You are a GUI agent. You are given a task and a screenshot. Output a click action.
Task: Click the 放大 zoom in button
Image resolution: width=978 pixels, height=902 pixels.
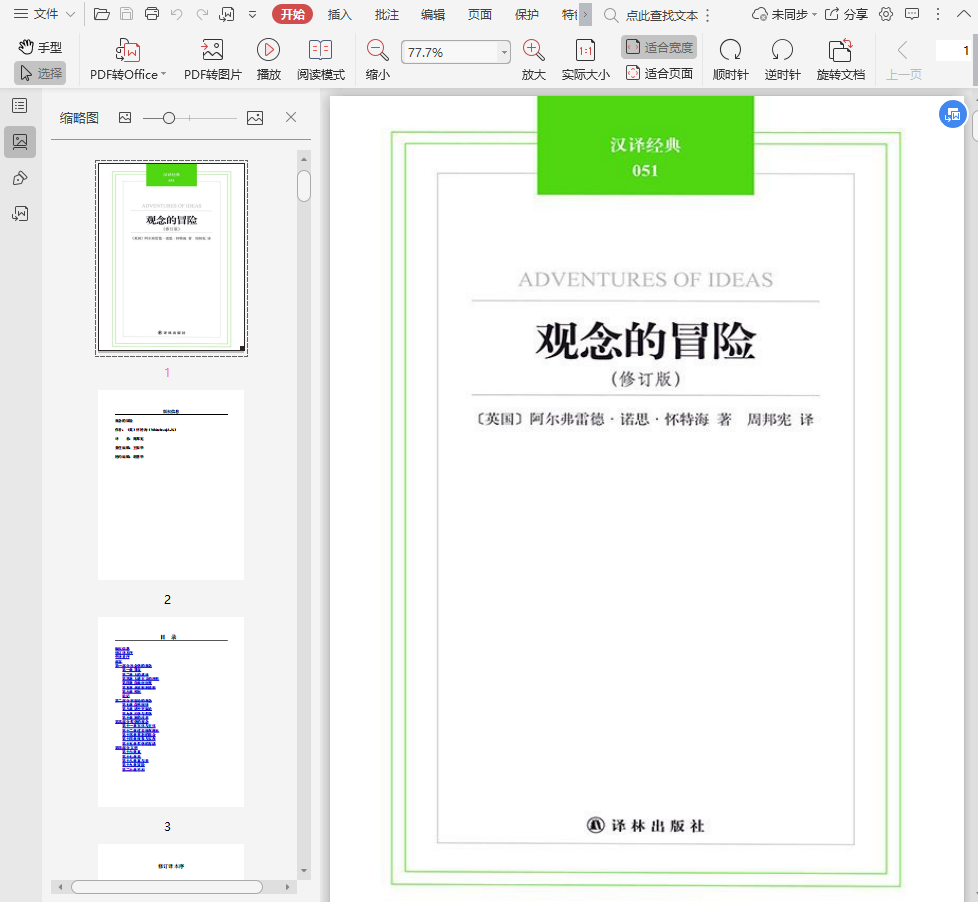[533, 60]
